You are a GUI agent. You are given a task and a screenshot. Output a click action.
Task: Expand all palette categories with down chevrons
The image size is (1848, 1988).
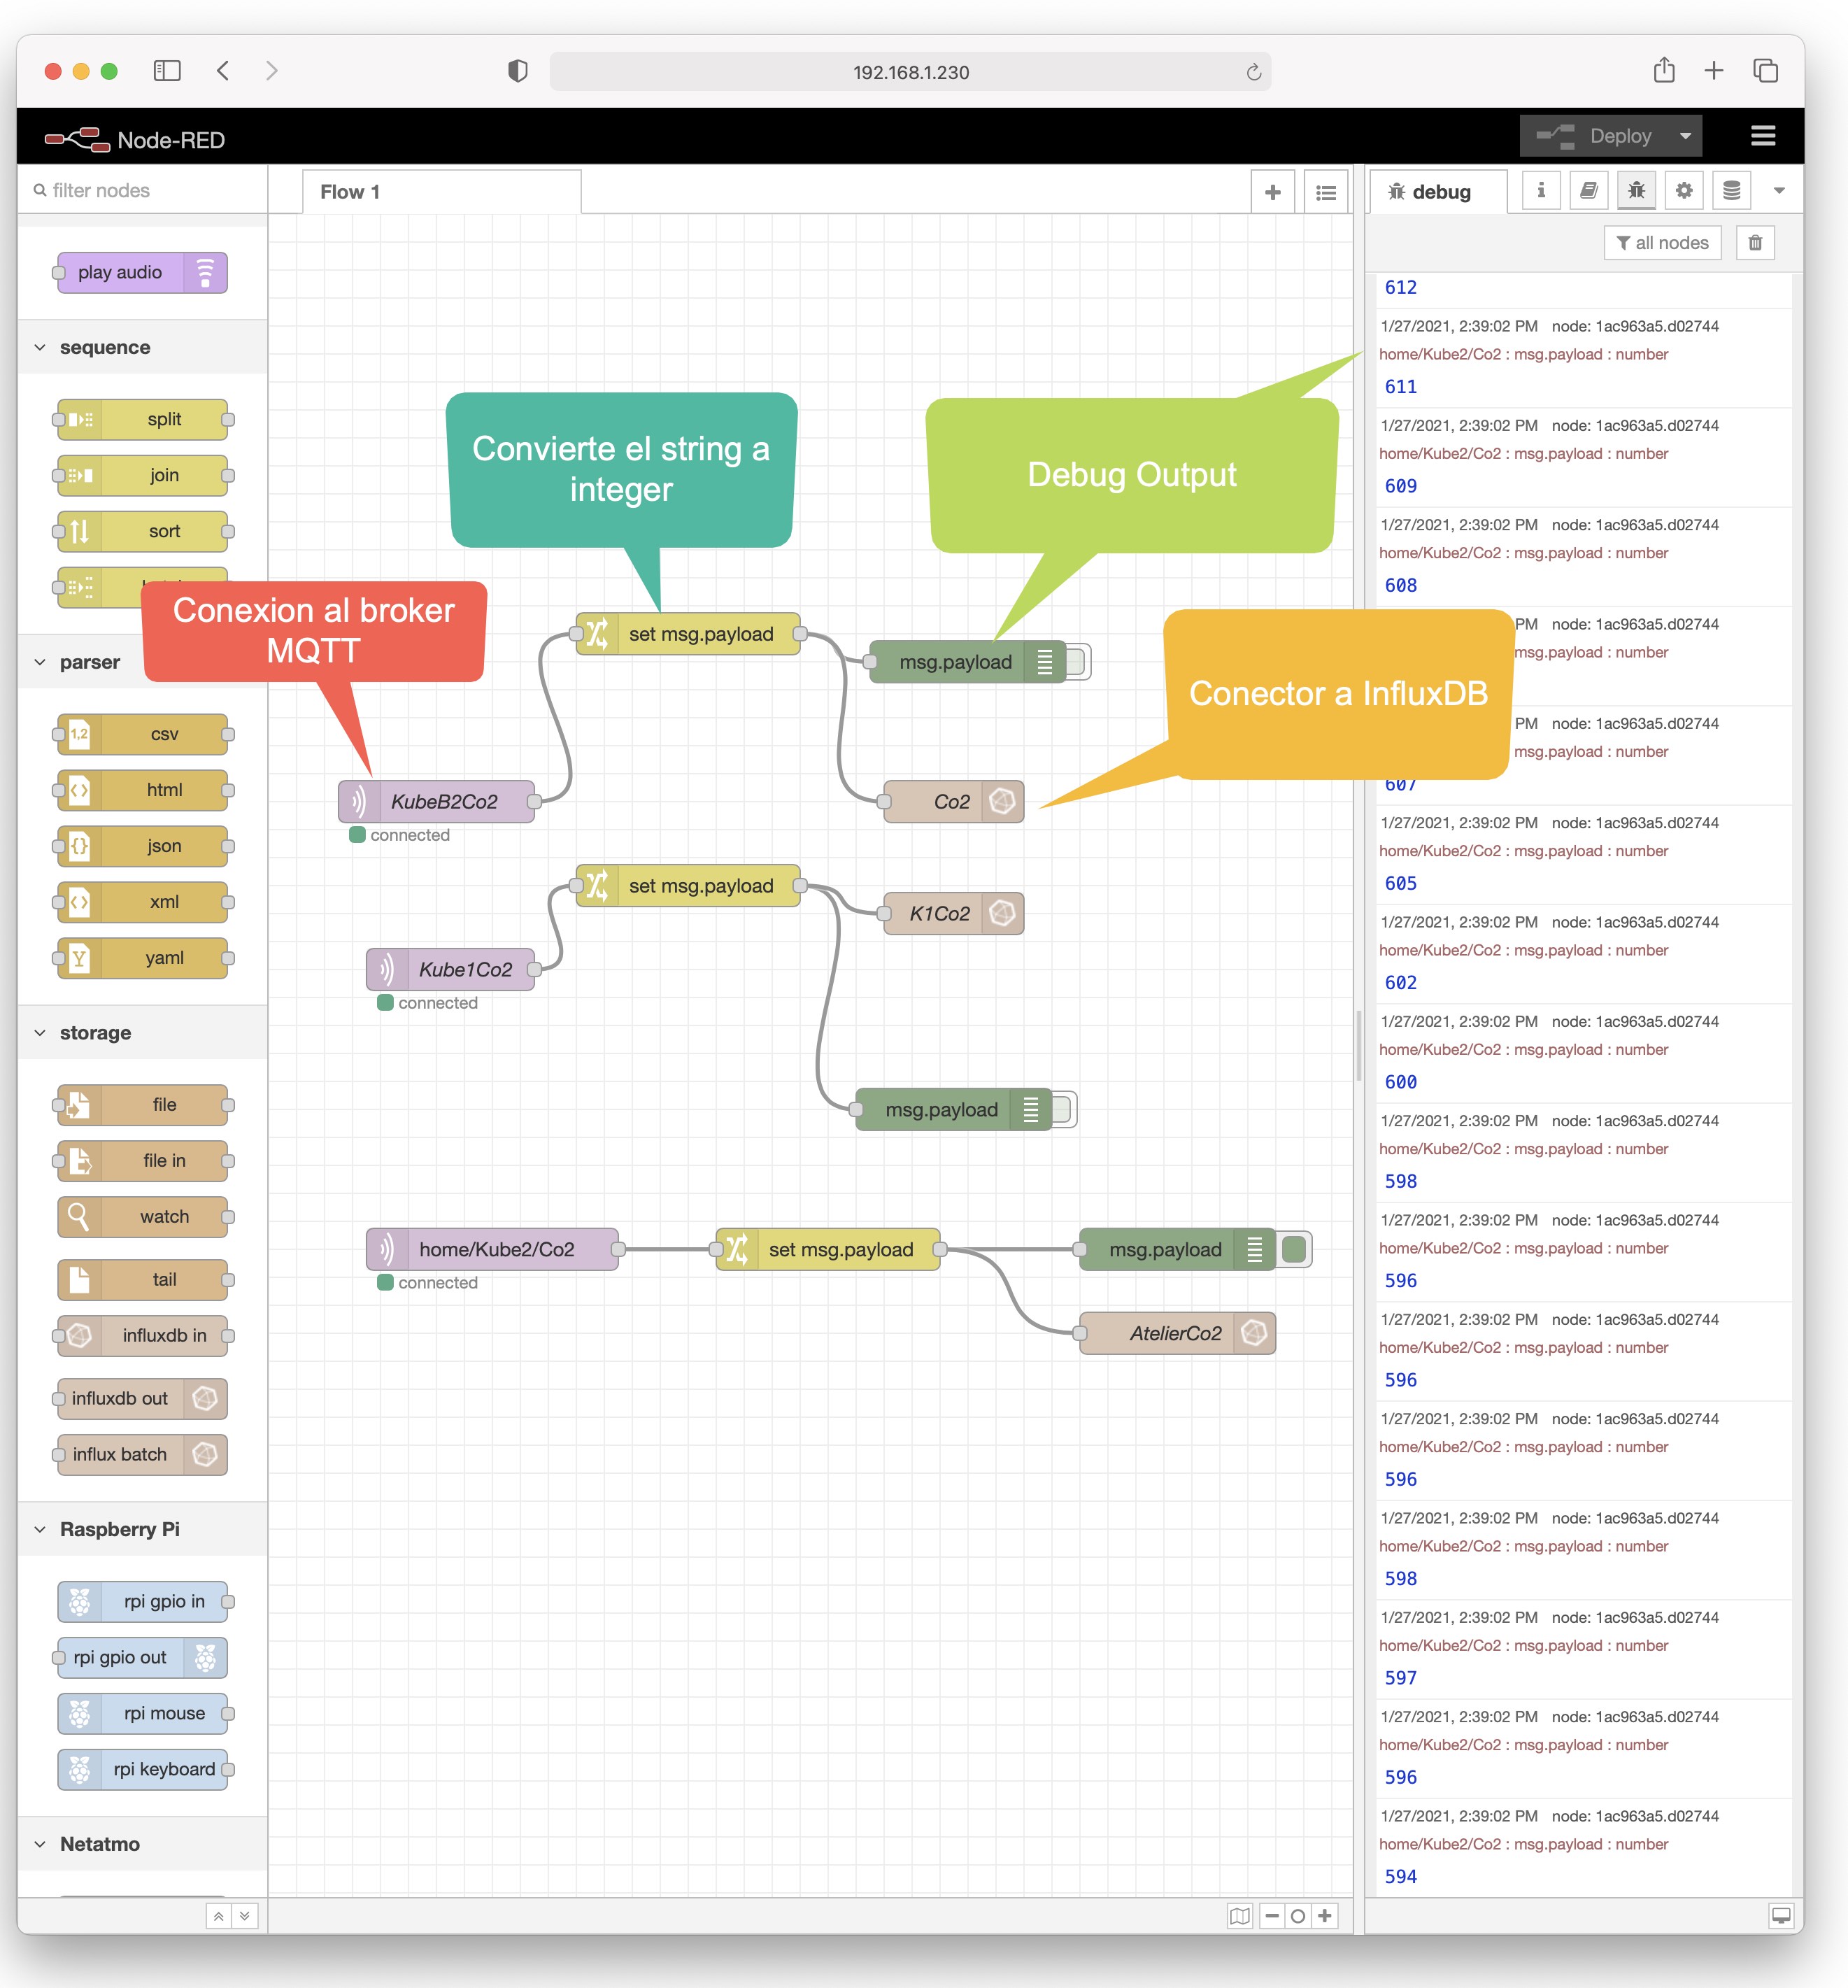pyautogui.click(x=245, y=1916)
